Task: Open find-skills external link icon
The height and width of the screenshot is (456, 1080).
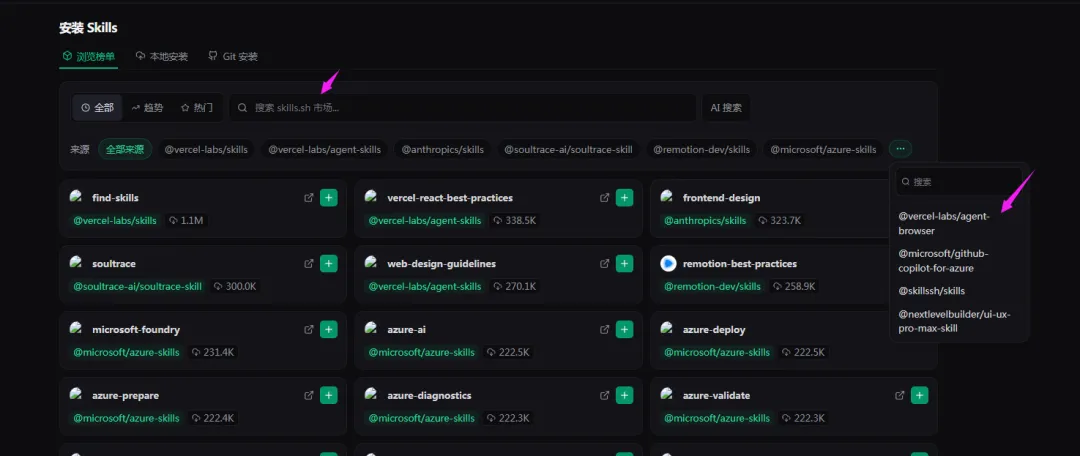Action: (x=309, y=198)
